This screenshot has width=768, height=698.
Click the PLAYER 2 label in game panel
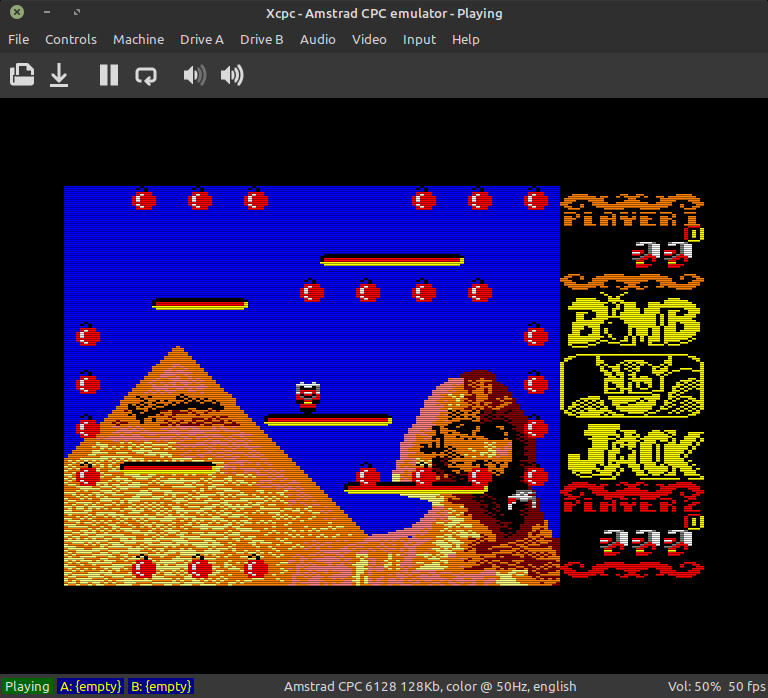click(631, 505)
